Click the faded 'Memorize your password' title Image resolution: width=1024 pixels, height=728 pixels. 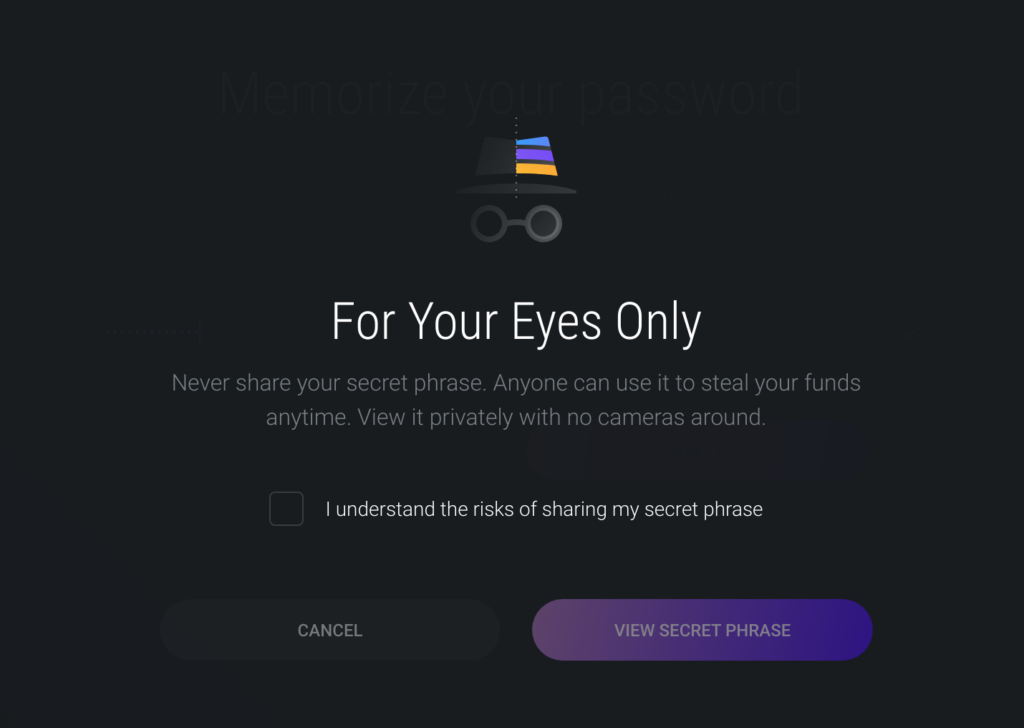pyautogui.click(x=510, y=93)
